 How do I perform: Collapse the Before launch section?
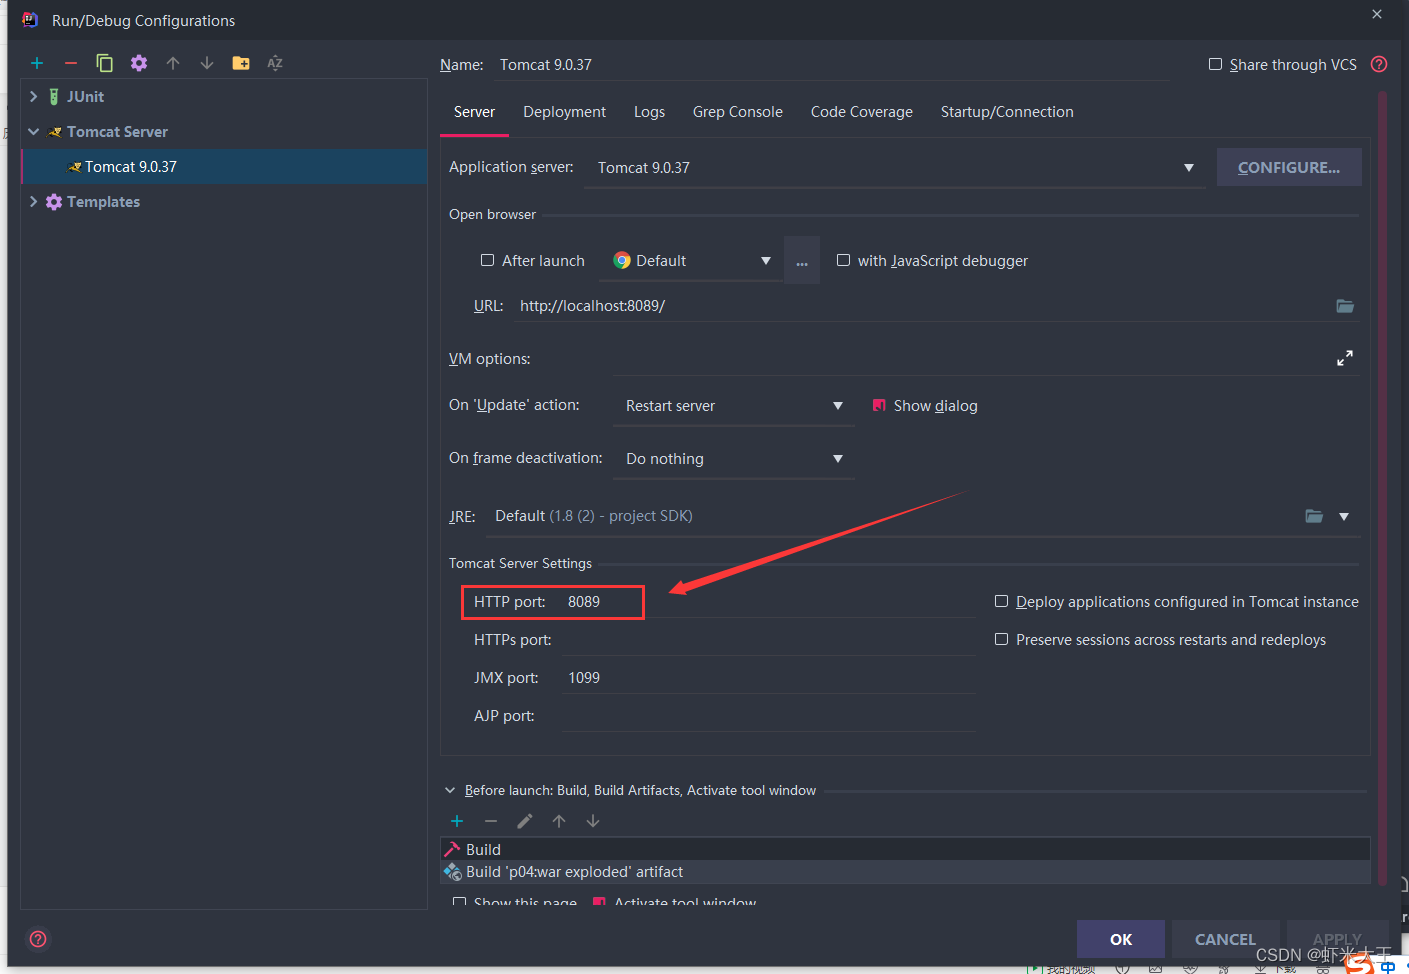pos(450,790)
